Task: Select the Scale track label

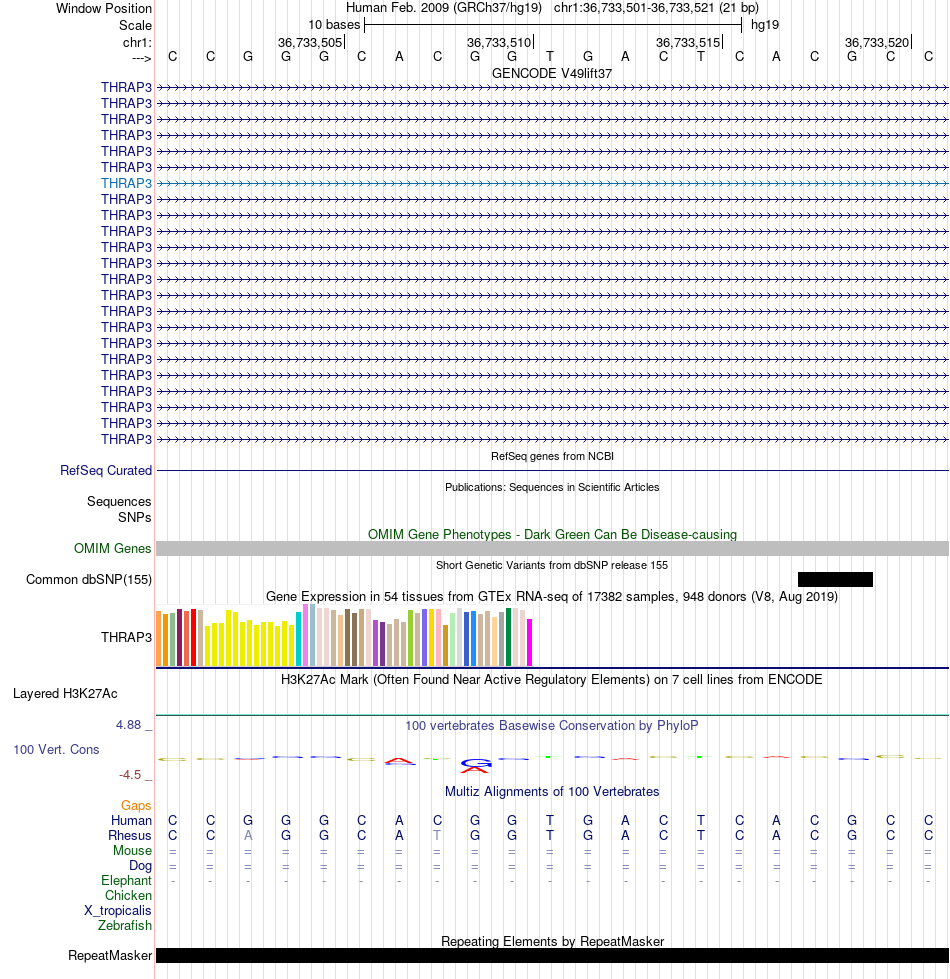Action: (x=135, y=26)
